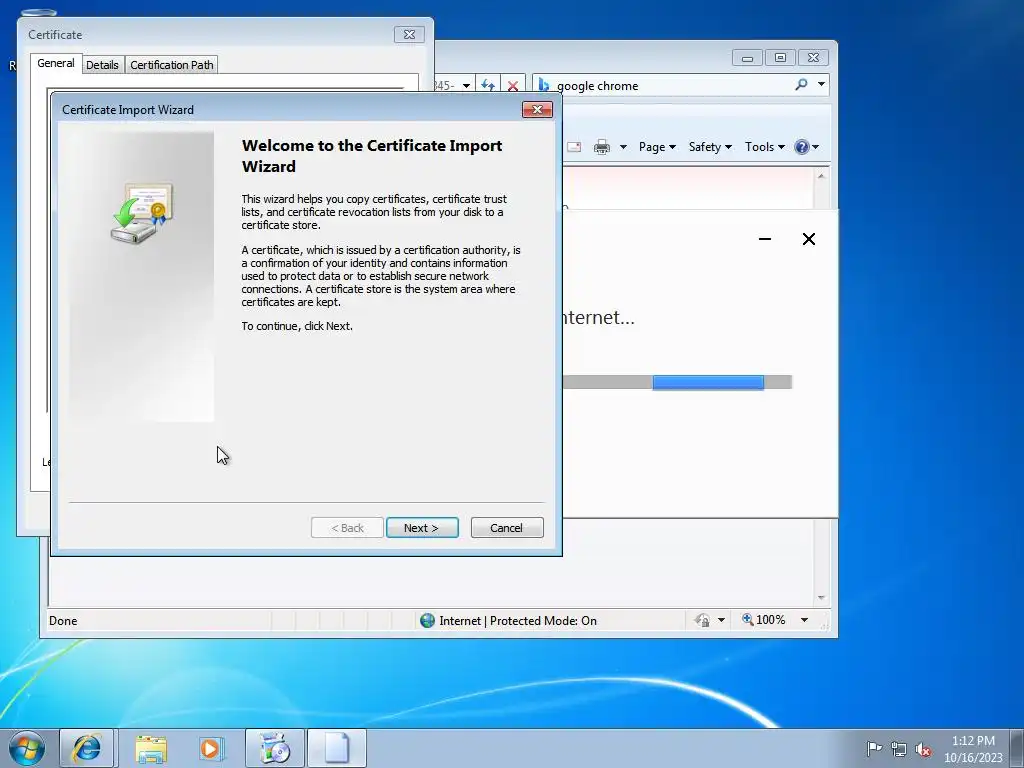Click the muted volume tray icon
The width and height of the screenshot is (1024, 768).
click(923, 749)
